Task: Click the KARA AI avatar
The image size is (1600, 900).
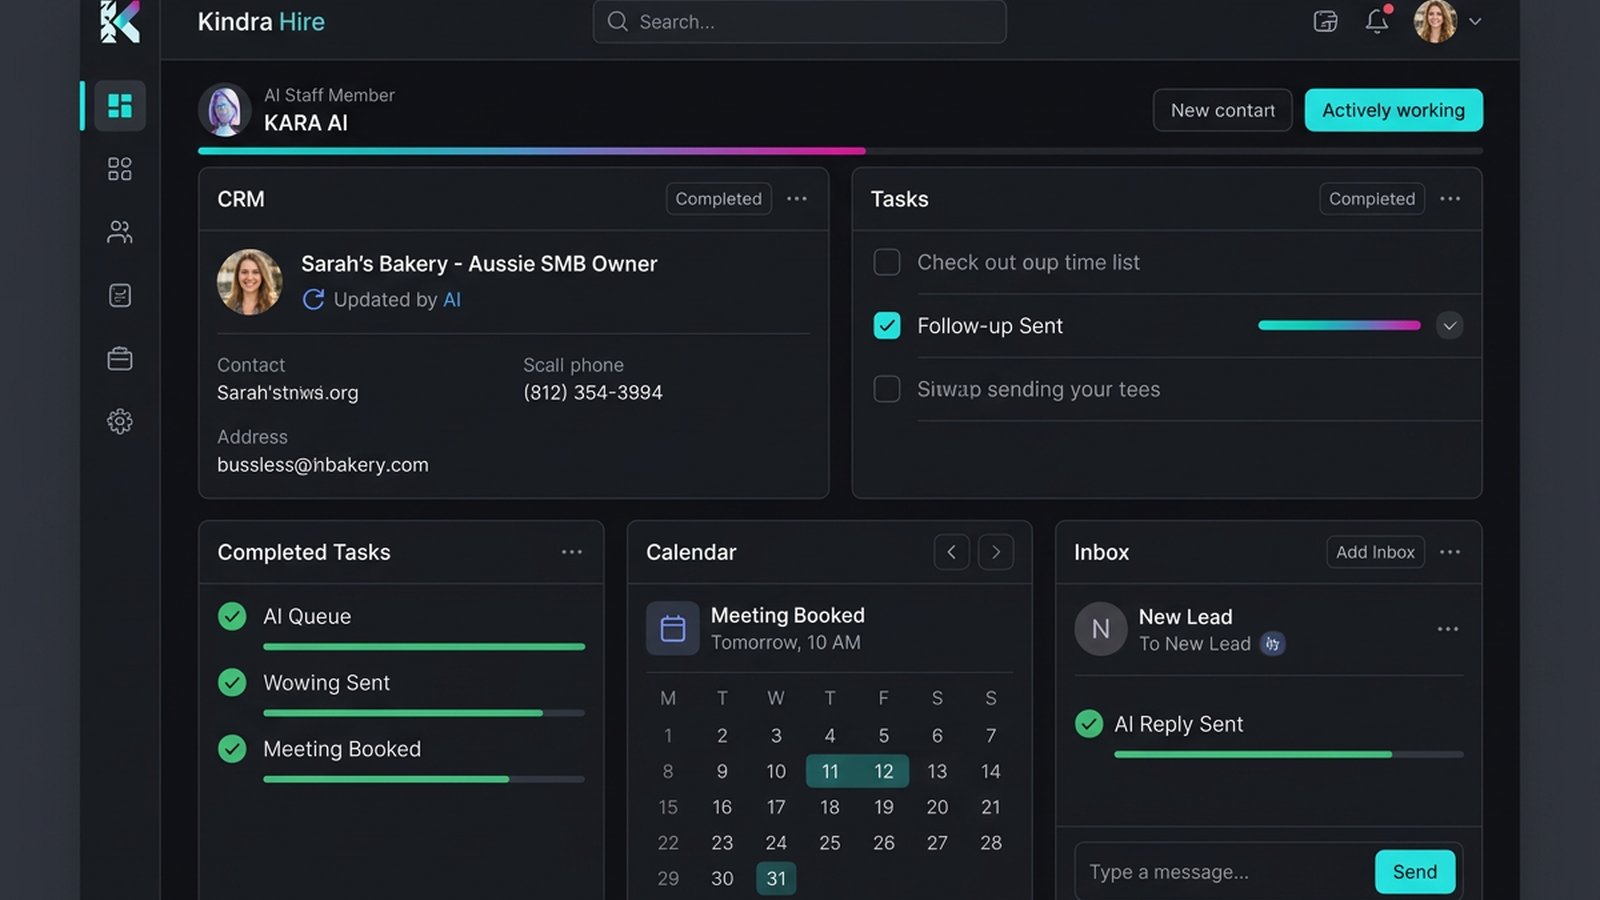Action: [x=225, y=110]
